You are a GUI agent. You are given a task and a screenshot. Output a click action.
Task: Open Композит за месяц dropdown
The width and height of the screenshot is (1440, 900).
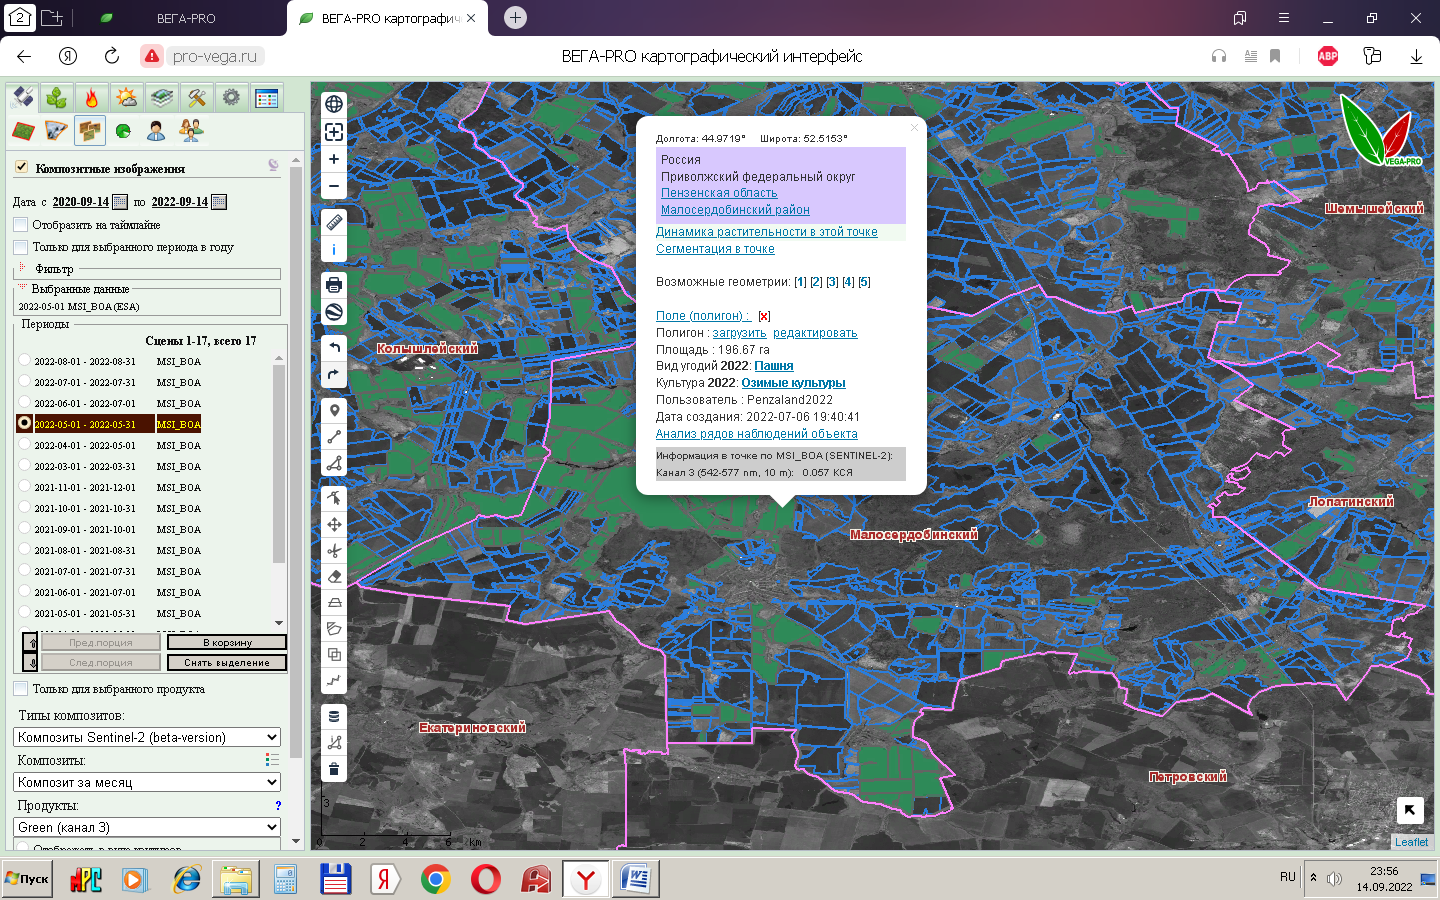coord(147,782)
